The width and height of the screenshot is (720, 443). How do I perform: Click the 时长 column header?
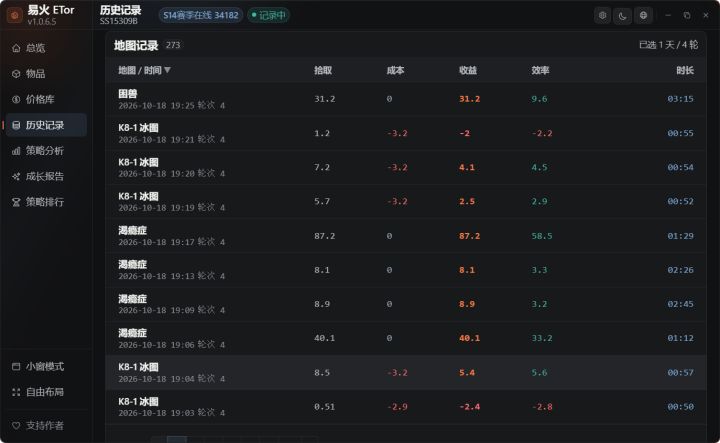(685, 70)
